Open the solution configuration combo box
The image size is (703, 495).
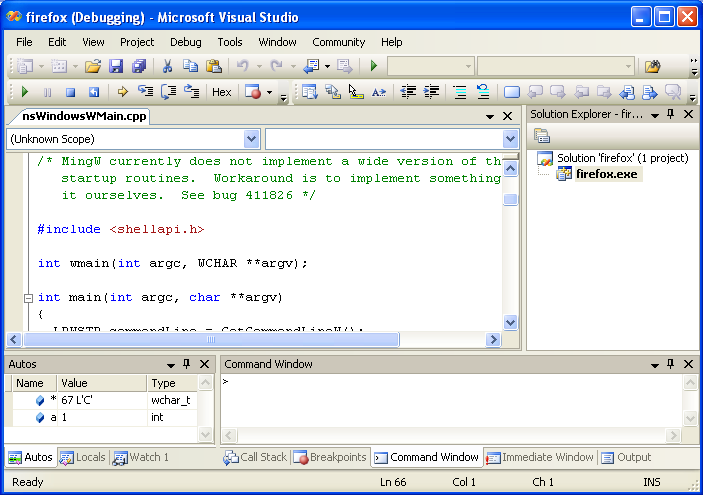[430, 66]
